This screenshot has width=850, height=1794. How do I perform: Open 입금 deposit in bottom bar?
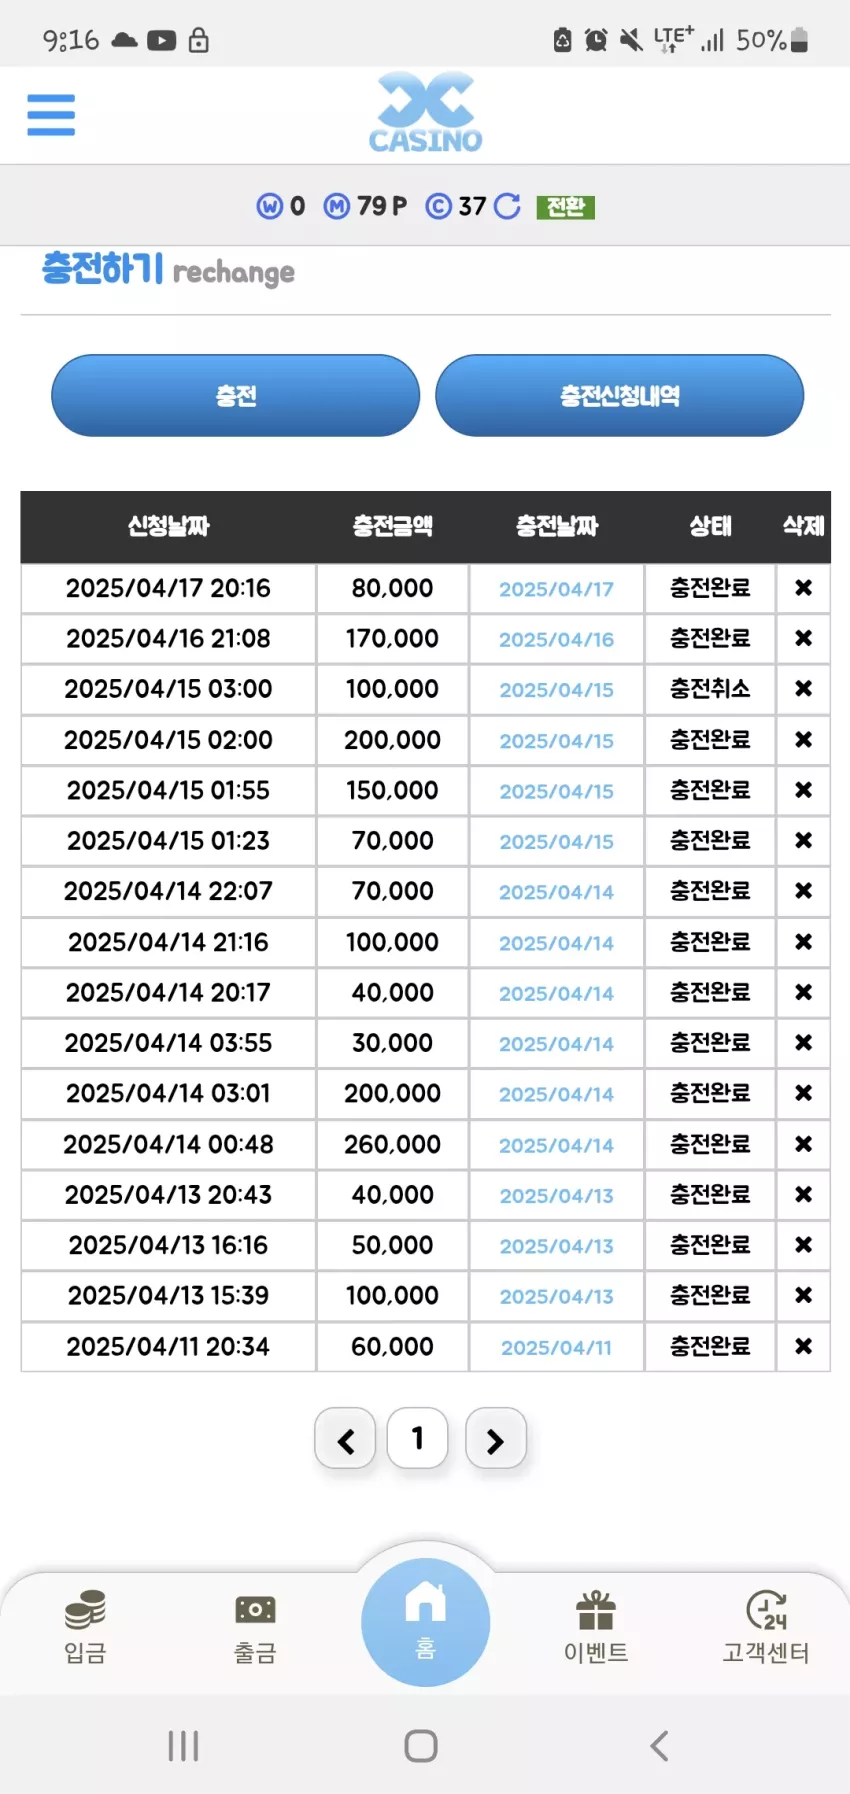click(85, 1627)
